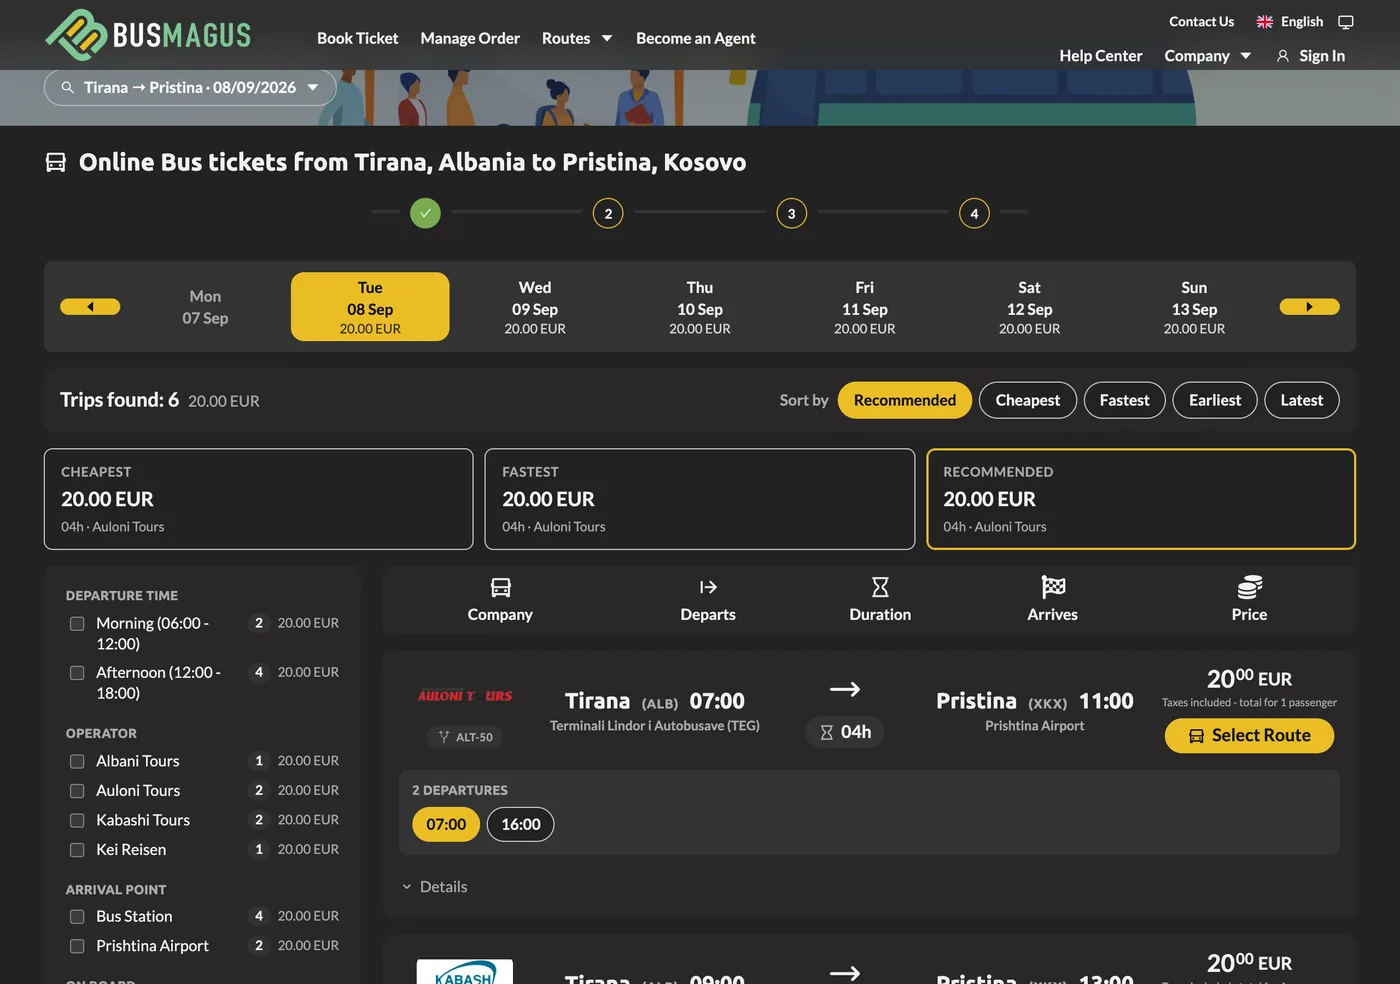Sort trips by Earliest

tap(1215, 401)
